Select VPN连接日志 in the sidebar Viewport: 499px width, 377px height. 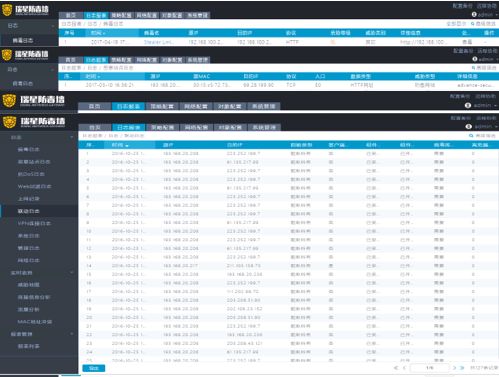(34, 223)
